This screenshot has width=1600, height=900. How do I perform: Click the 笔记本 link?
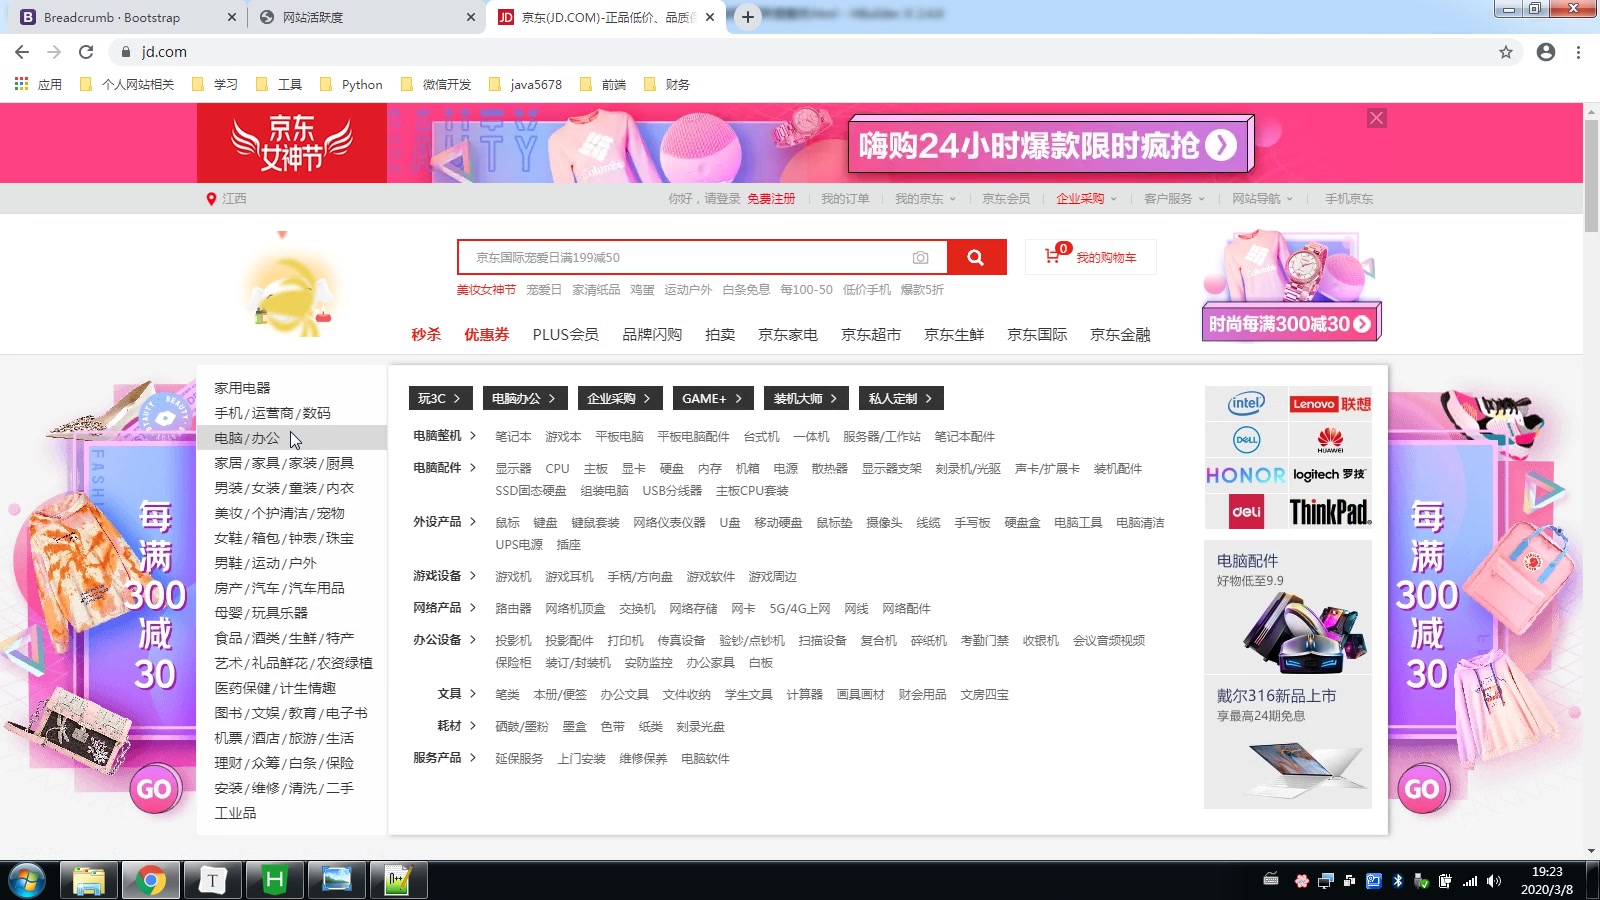tap(513, 437)
